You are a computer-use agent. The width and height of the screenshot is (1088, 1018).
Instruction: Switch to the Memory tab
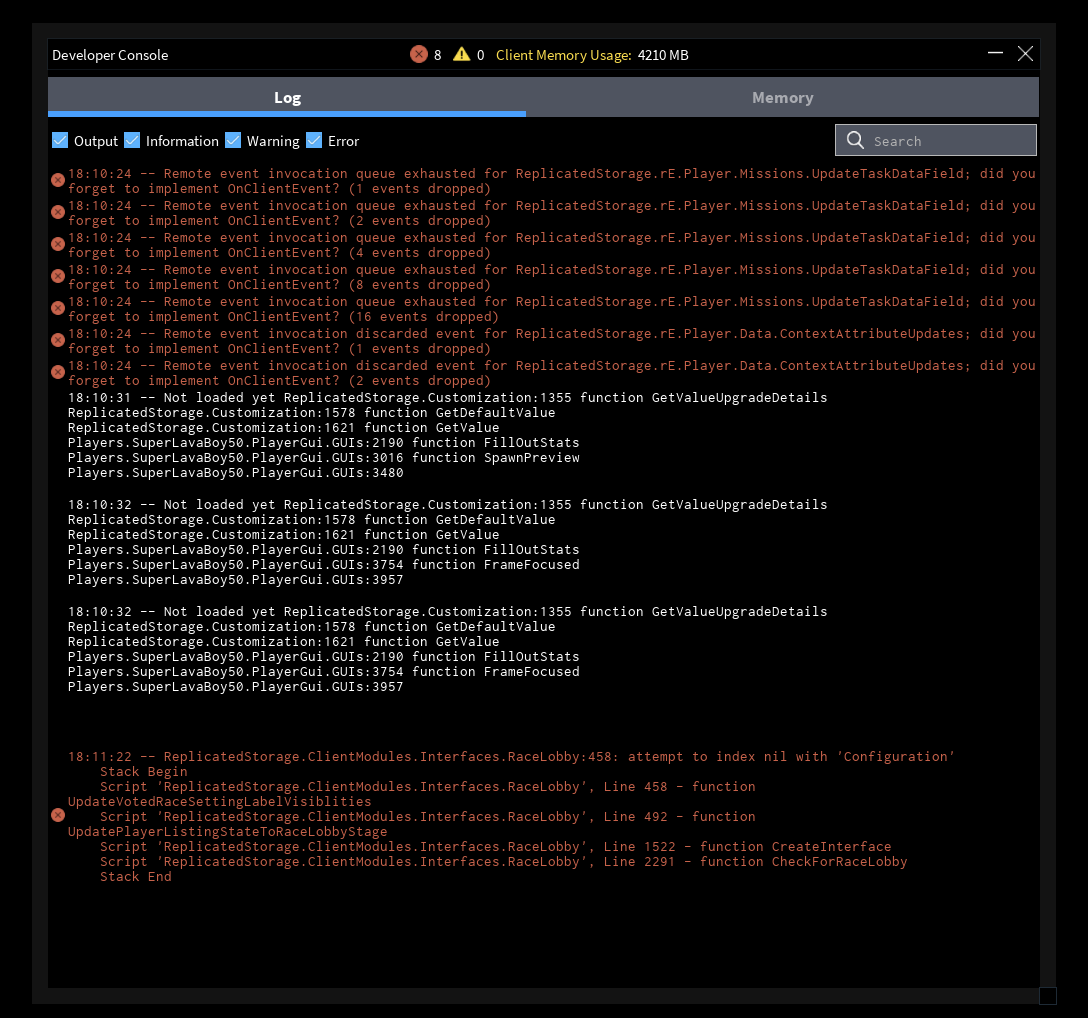(782, 97)
